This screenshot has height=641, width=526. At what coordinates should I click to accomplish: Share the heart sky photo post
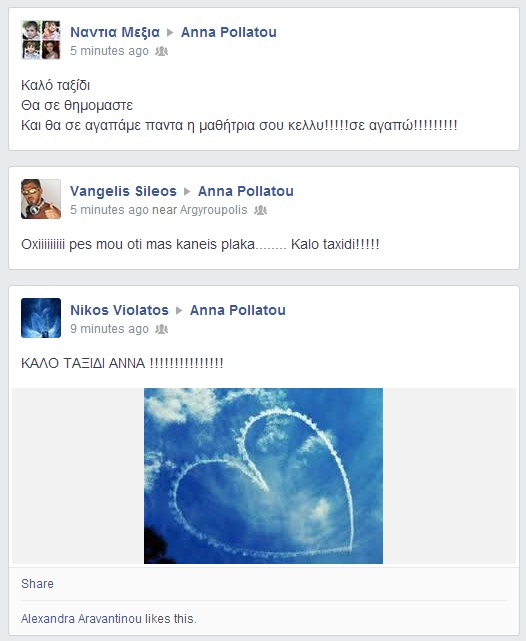pyautogui.click(x=37, y=583)
